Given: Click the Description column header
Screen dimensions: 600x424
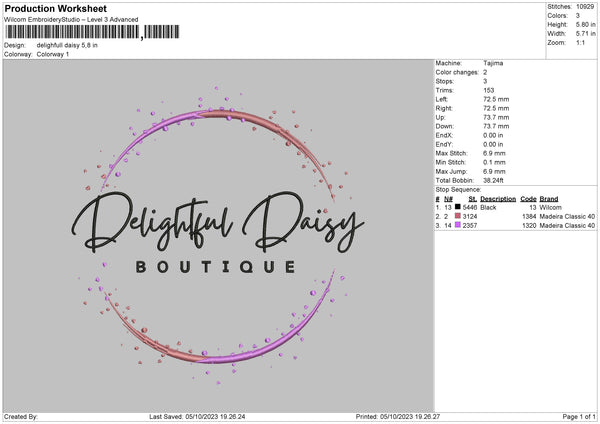Looking at the screenshot, I should tap(498, 199).
